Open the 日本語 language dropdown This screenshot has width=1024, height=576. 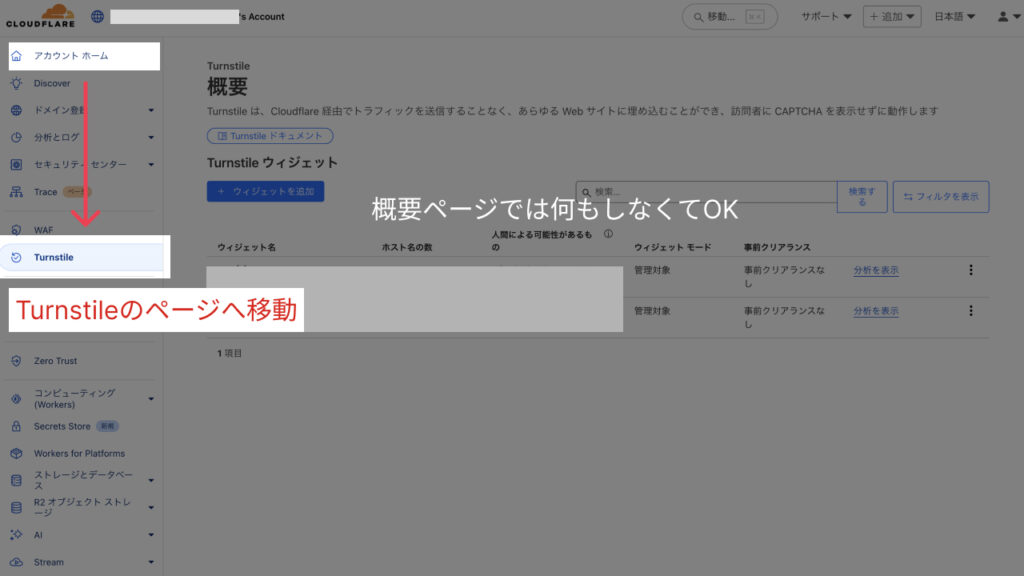954,16
